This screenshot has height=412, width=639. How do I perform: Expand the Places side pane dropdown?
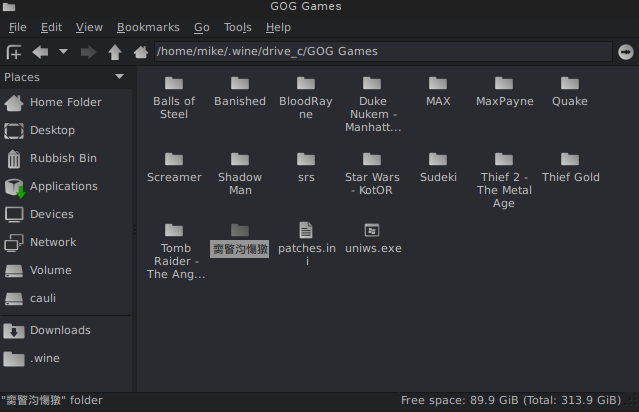click(119, 77)
